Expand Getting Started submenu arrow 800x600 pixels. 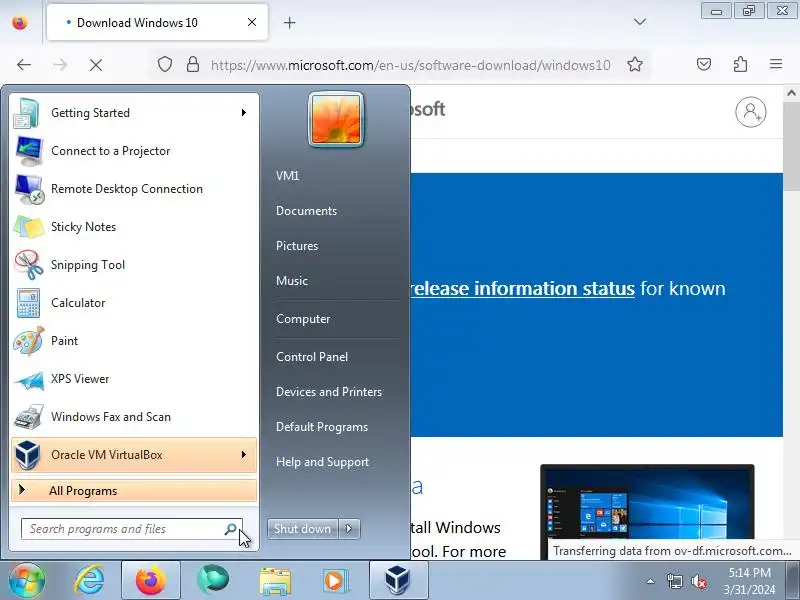coord(244,113)
